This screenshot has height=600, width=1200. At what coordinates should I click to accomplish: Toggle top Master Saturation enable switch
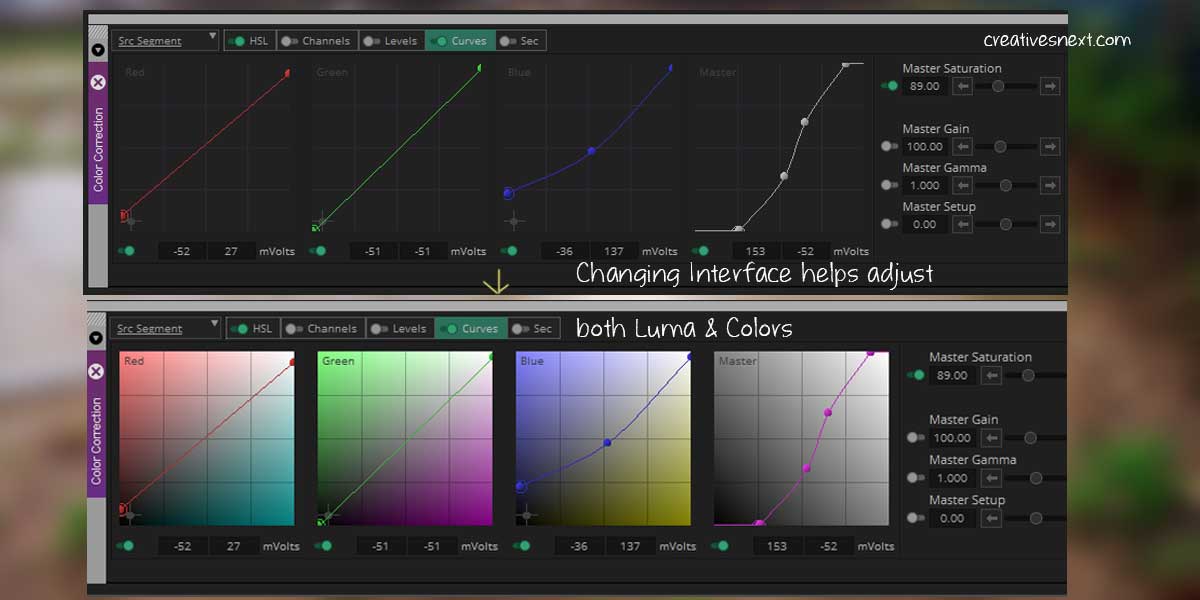(888, 87)
